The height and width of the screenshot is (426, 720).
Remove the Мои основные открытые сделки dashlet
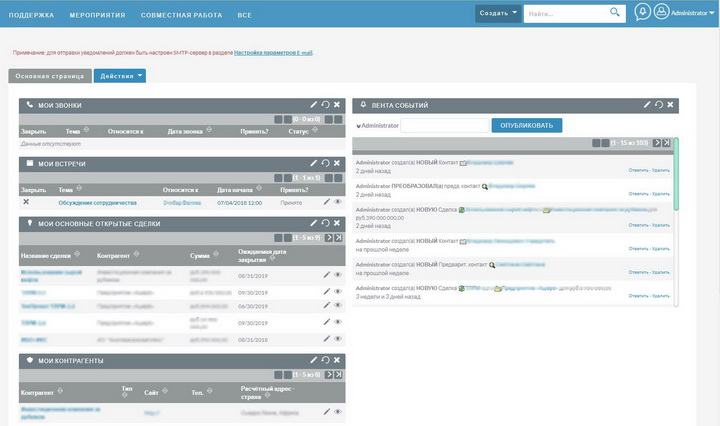click(337, 223)
